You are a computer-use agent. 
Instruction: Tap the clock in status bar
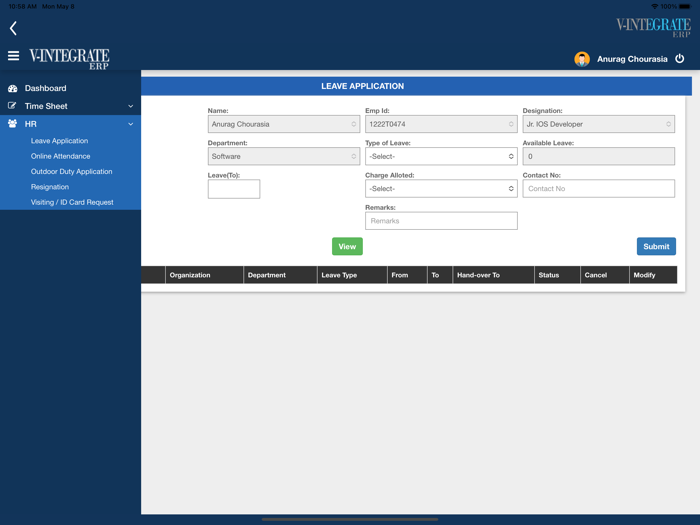pos(23,6)
